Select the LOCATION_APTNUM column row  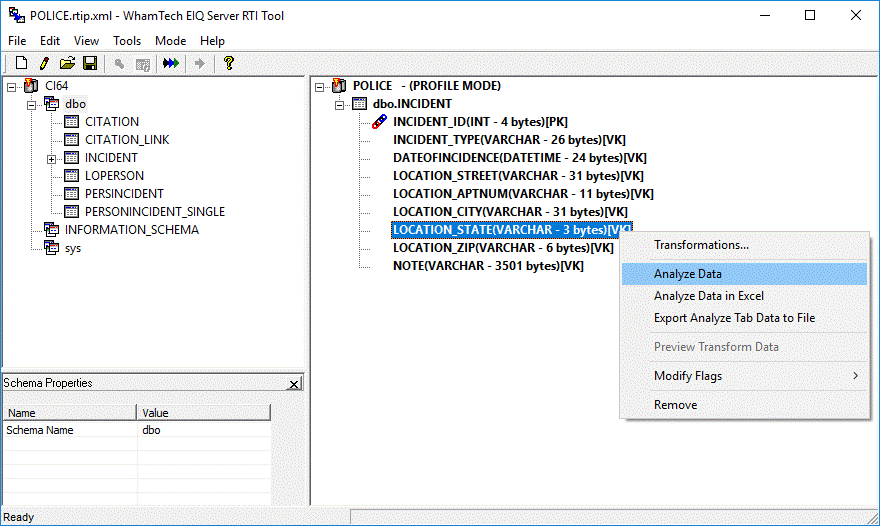pos(523,194)
